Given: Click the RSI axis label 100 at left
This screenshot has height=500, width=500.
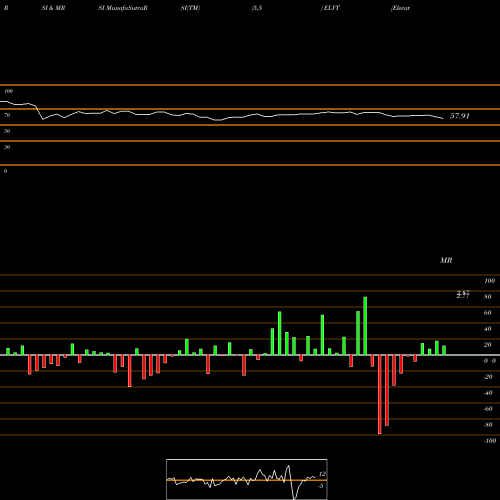Looking at the screenshot, I should (x=8, y=91).
